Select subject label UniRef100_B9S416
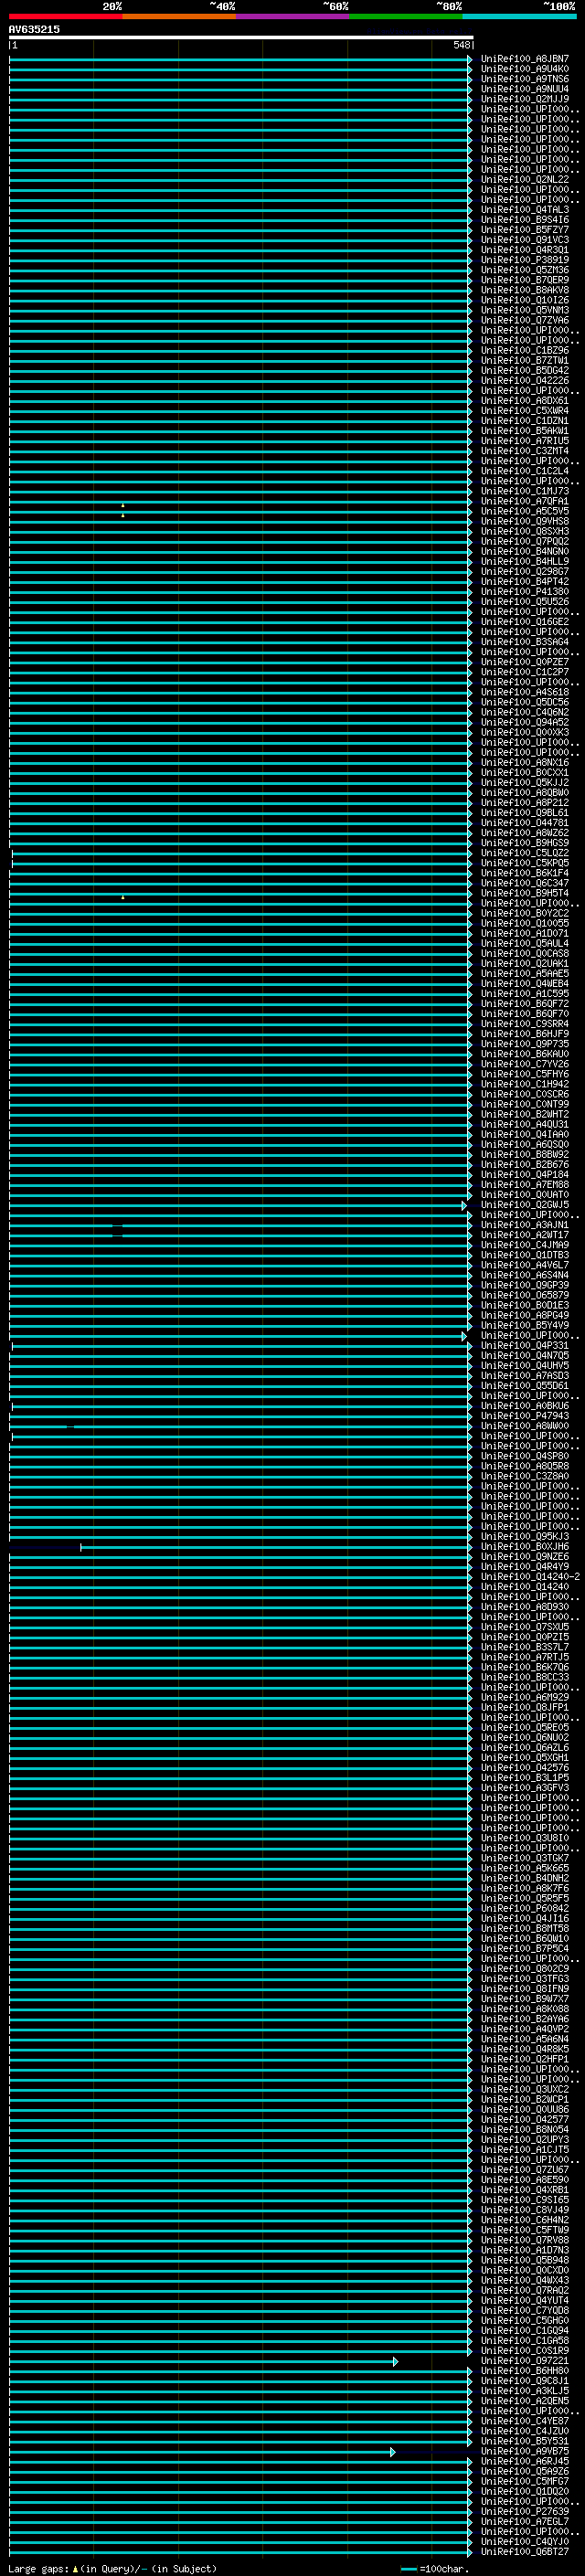The width and height of the screenshot is (585, 2576). tap(524, 220)
